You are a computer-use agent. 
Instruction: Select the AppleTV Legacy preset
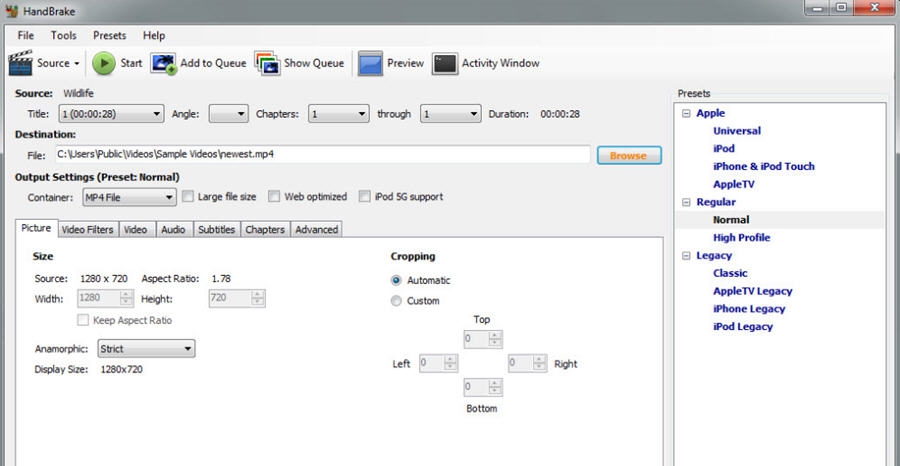tap(752, 291)
